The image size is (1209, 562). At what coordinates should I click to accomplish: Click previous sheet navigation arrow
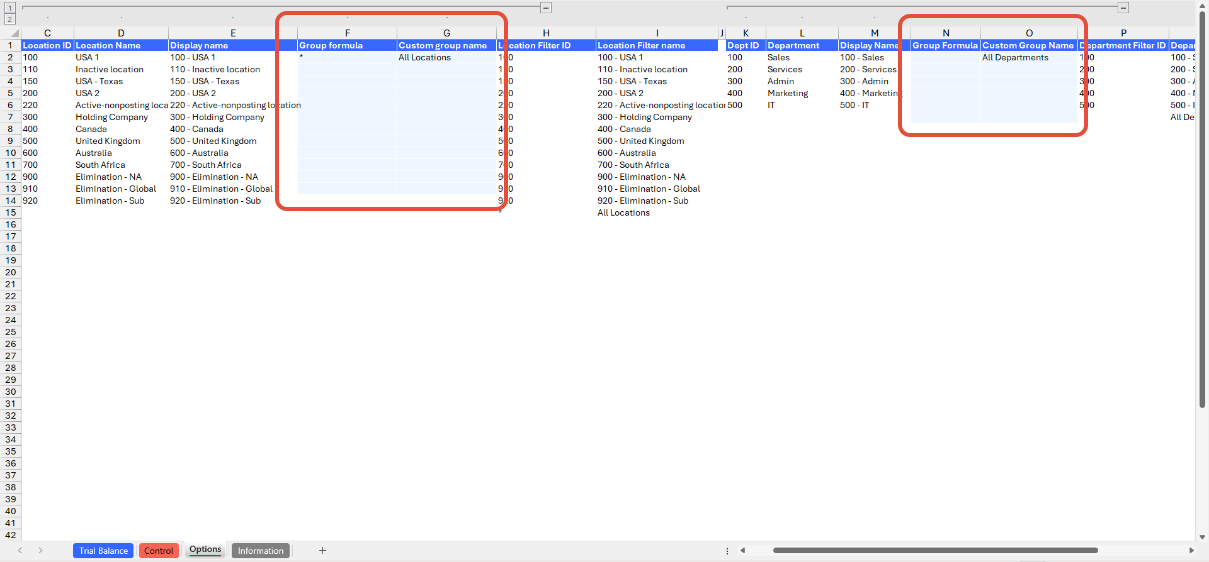pyautogui.click(x=20, y=550)
